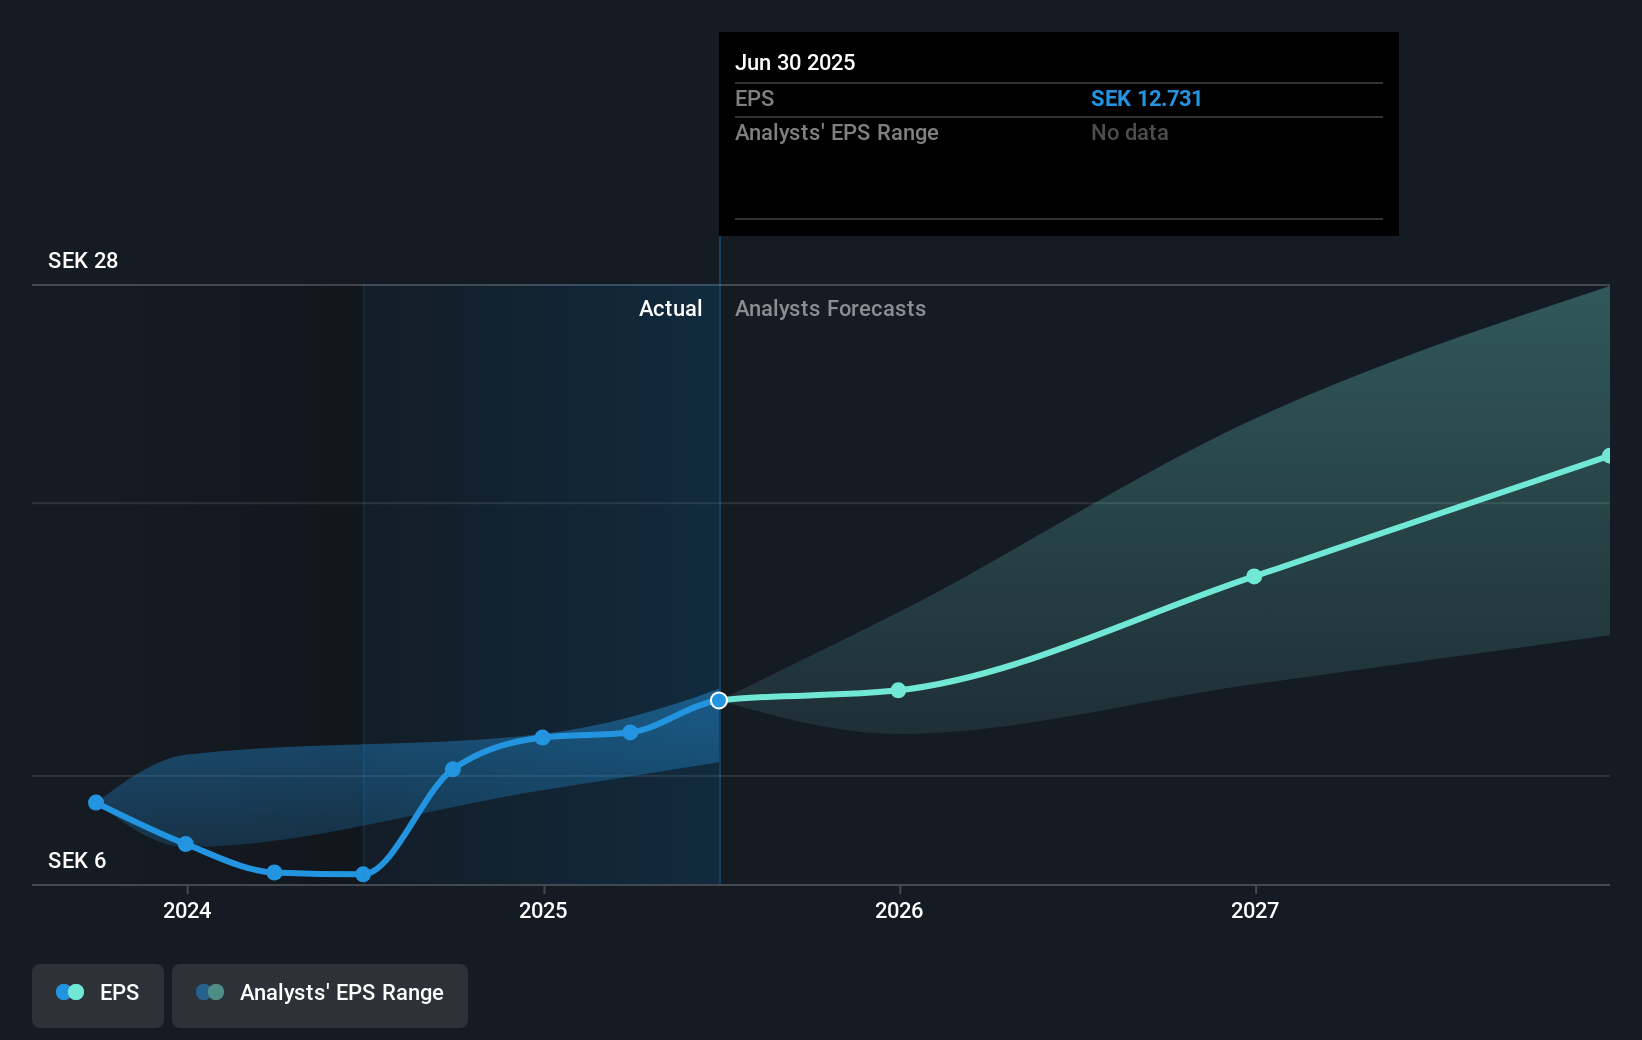Screen dimensions: 1642x1040
Task: Click the 2026 forecast EPS data point
Action: coord(898,690)
